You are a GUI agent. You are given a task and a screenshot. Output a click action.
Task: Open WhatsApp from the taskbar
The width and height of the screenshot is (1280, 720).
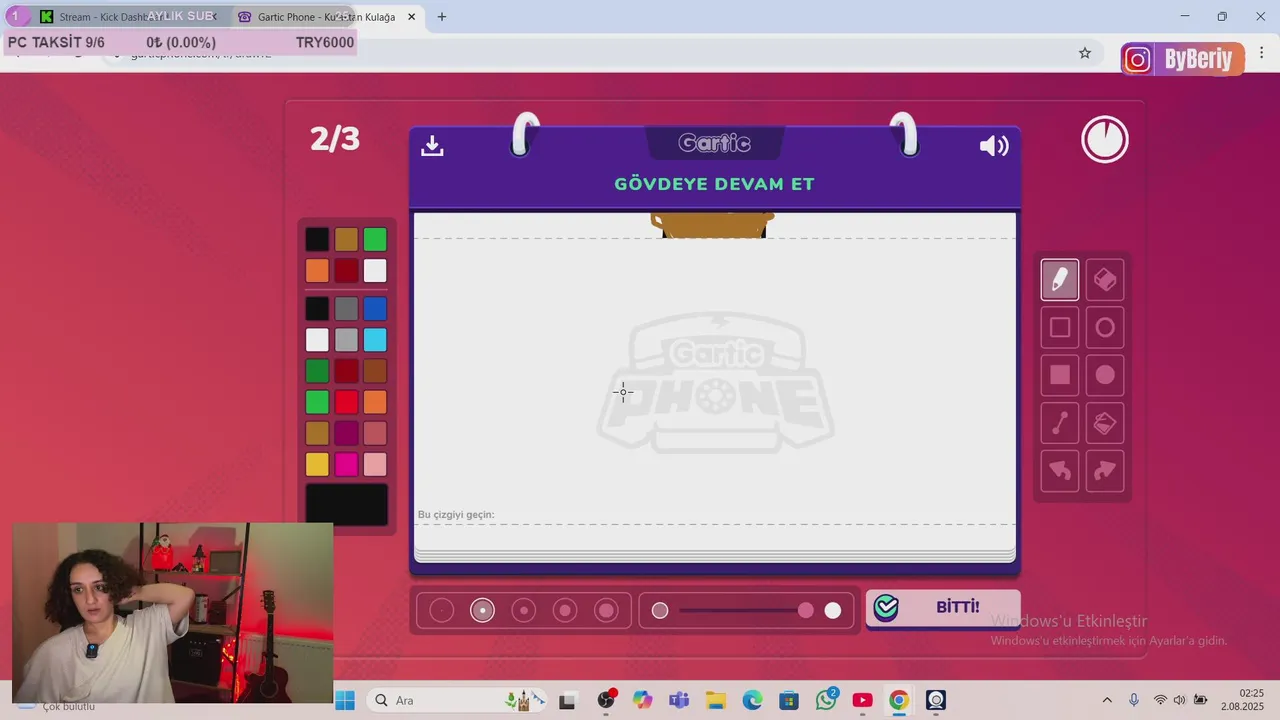826,700
